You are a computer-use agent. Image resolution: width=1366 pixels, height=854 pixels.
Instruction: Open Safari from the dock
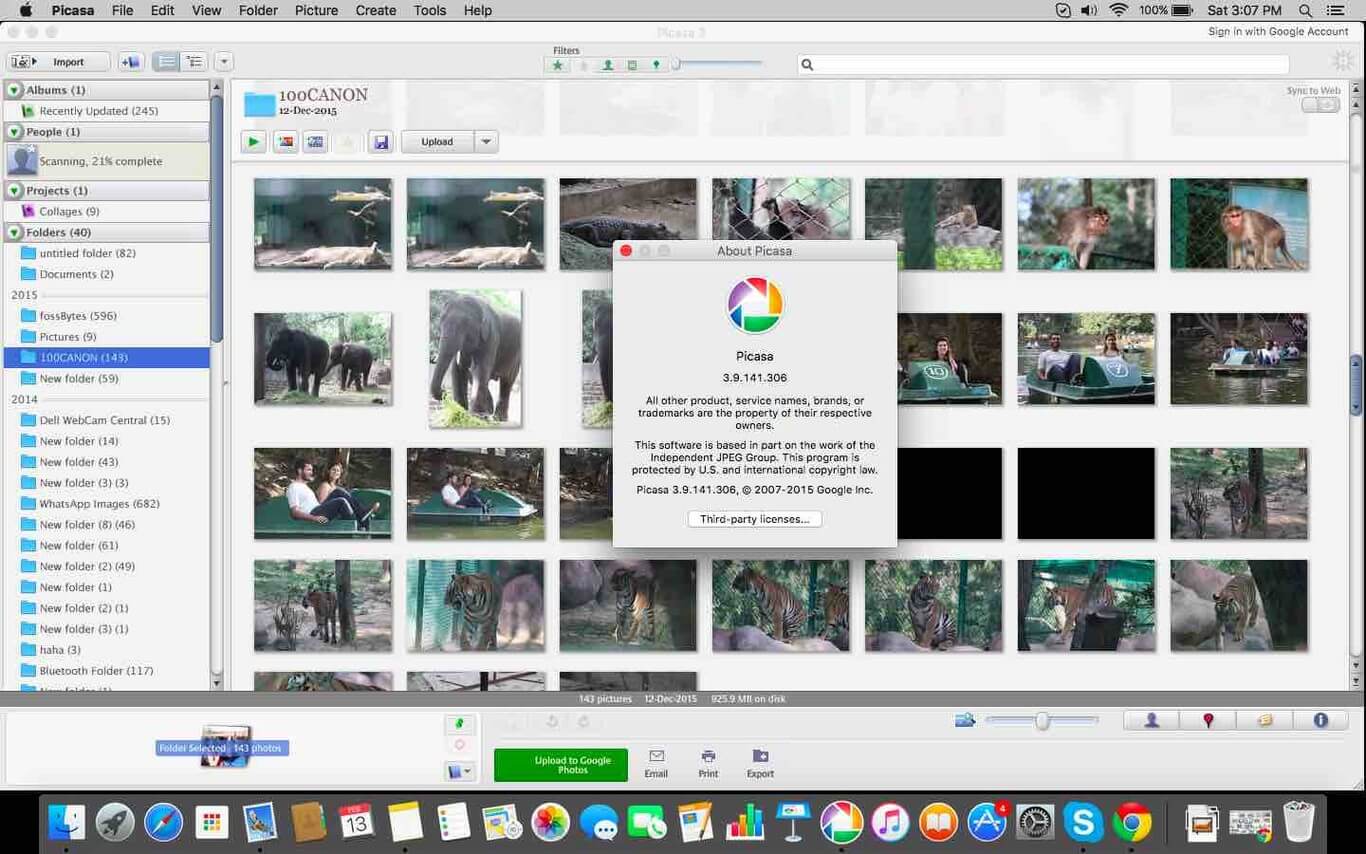tap(163, 822)
